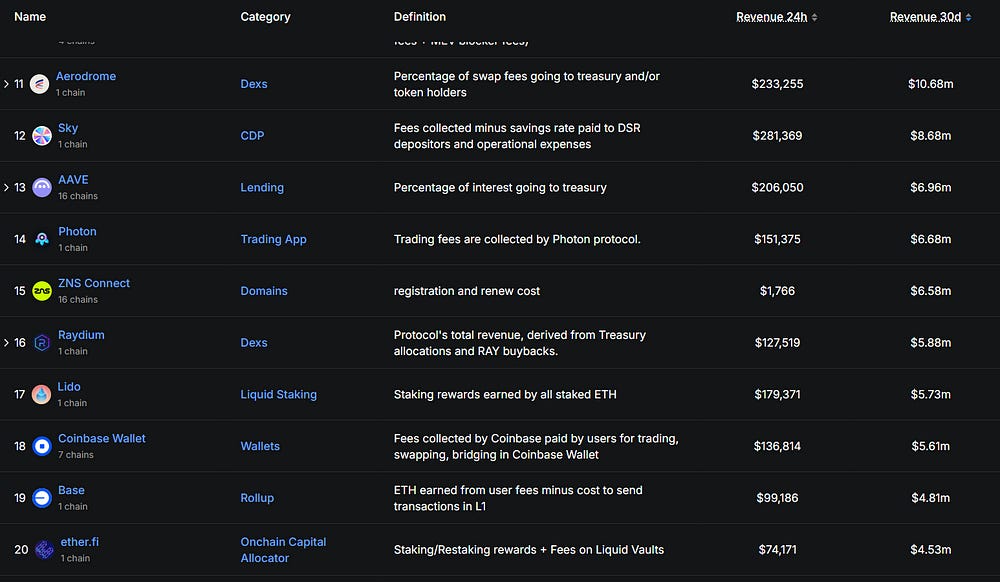Select ZNS Connect 30d revenue $6.58m
Viewport: 1000px width, 582px height.
coord(931,291)
